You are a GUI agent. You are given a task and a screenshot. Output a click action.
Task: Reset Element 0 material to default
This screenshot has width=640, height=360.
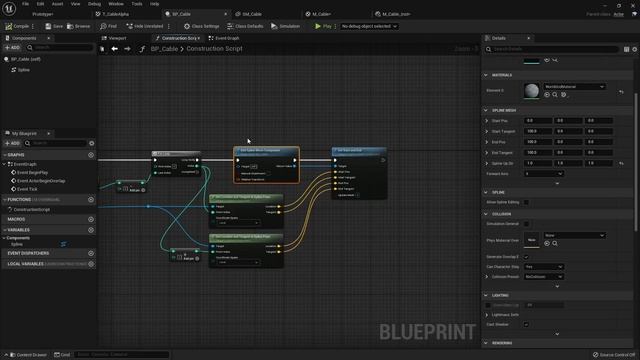621,92
